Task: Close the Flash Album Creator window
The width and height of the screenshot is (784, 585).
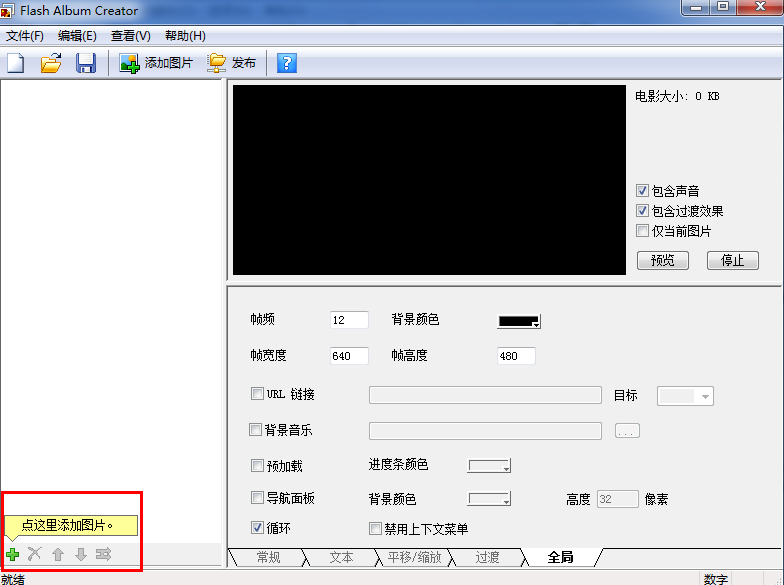Action: coord(760,8)
